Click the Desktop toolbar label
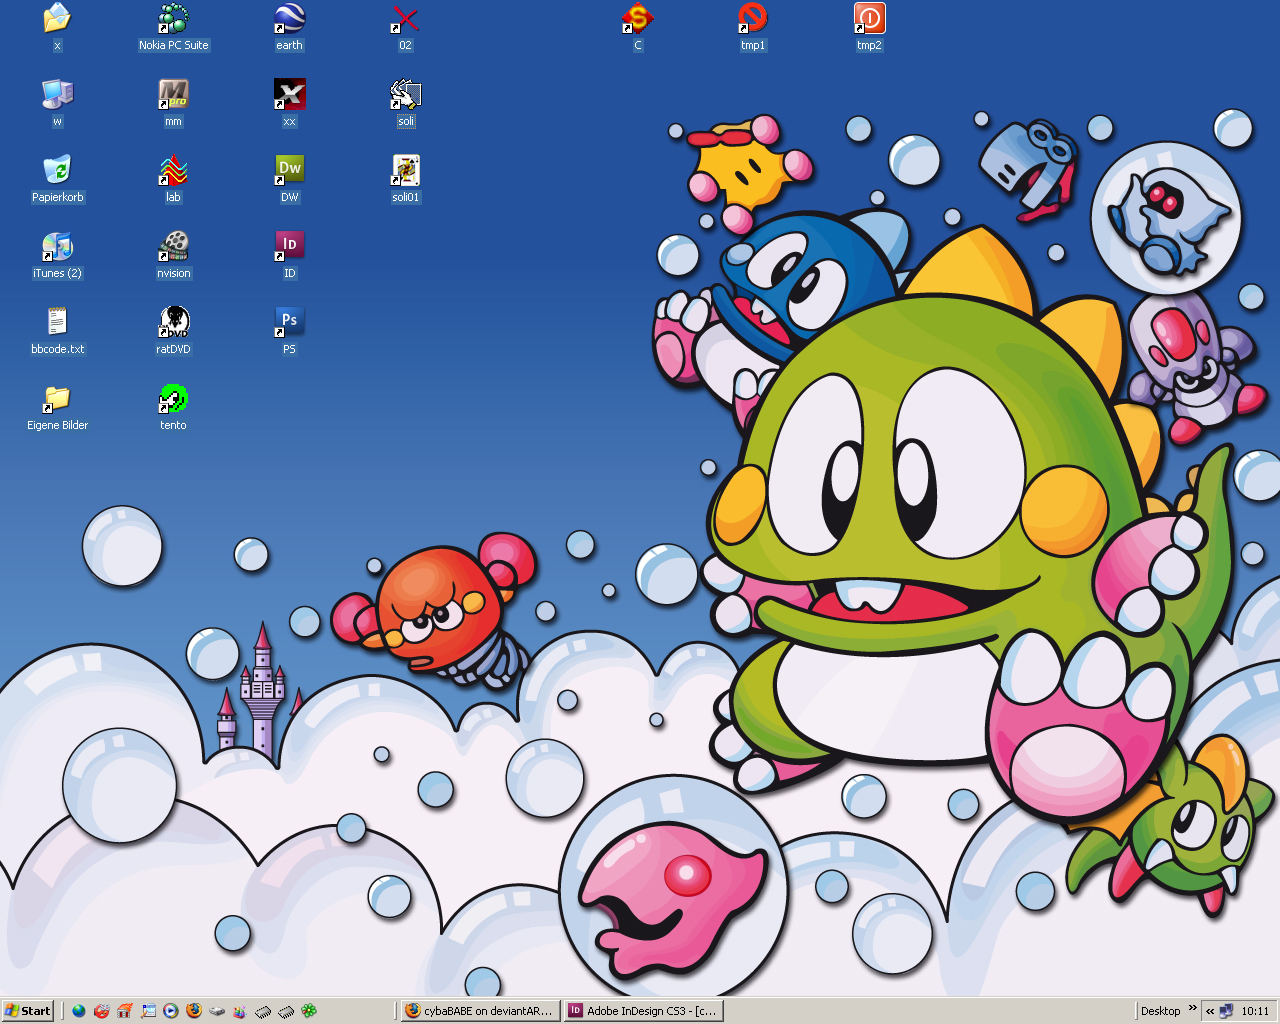The height and width of the screenshot is (1024, 1280). [1160, 1011]
